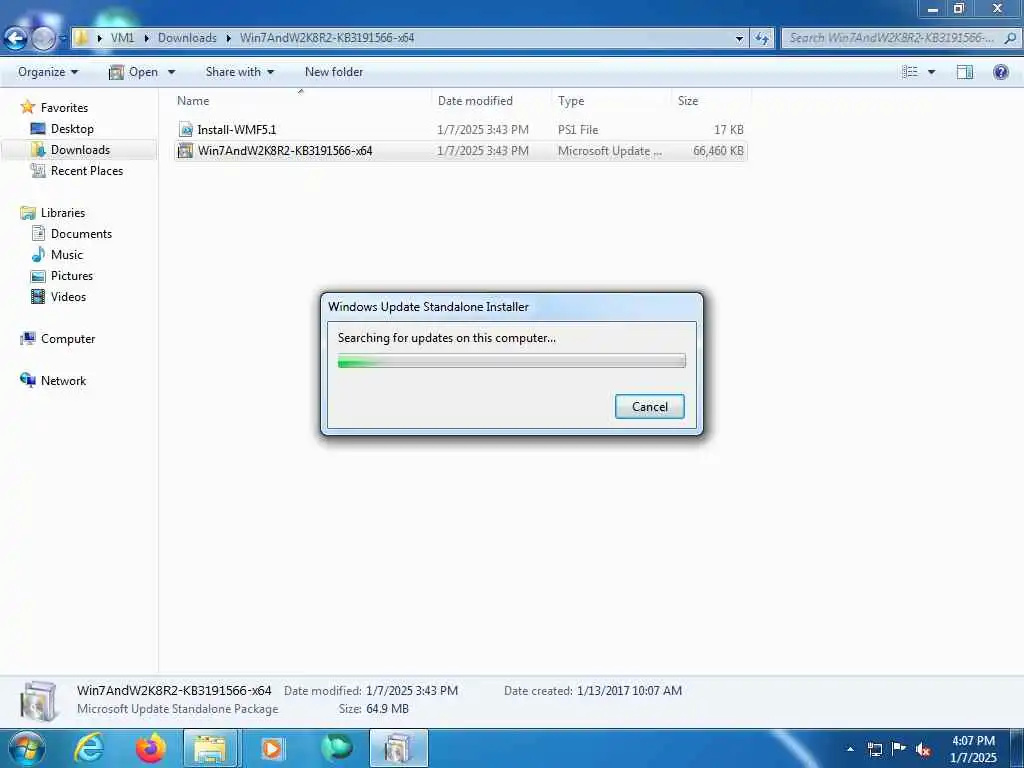Show hidden tray icons arrow
The width and height of the screenshot is (1024, 768).
(850, 749)
